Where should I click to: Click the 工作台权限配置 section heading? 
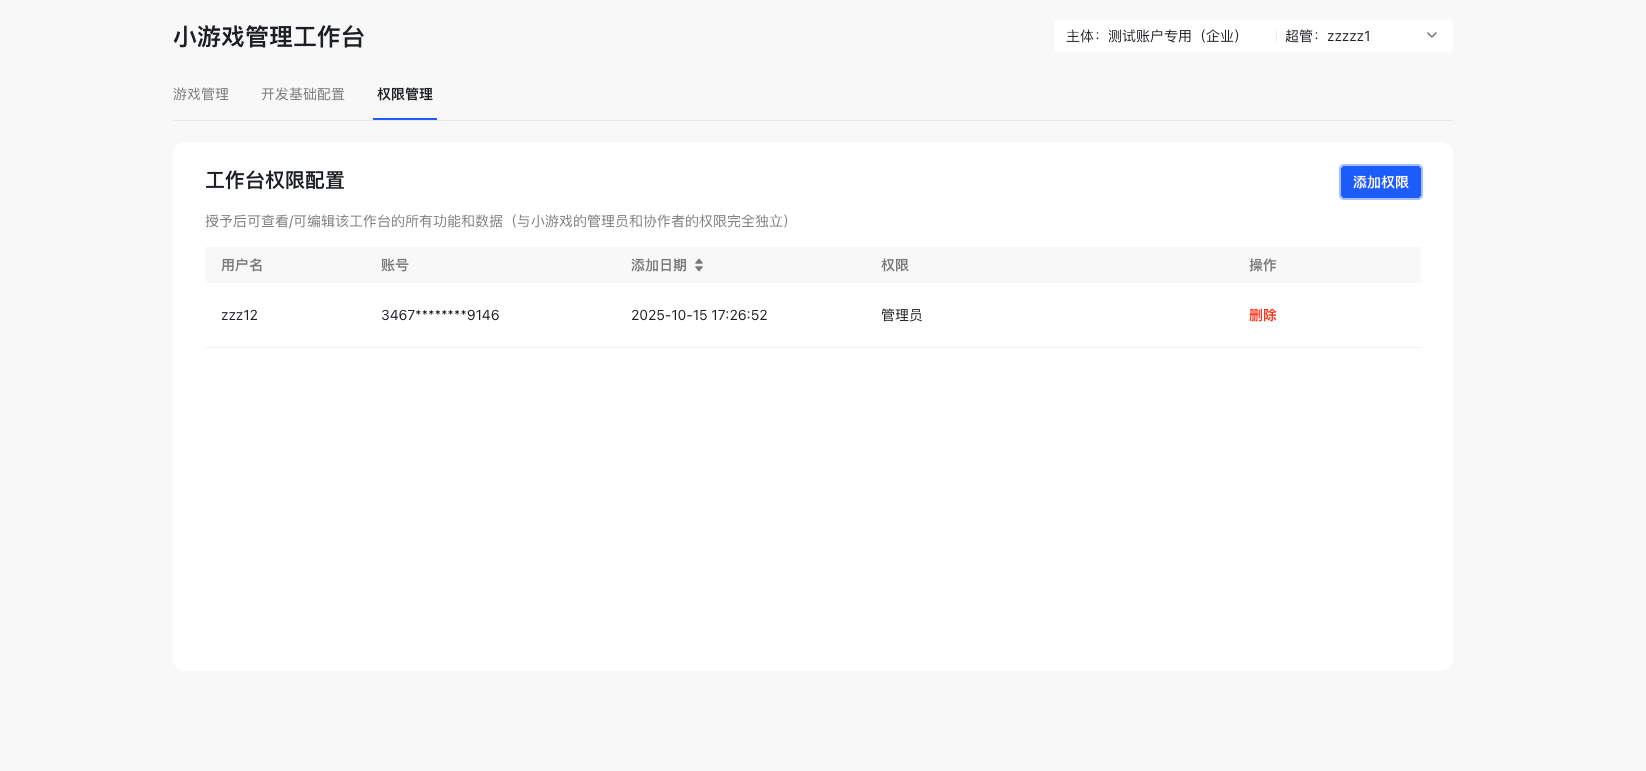click(275, 180)
